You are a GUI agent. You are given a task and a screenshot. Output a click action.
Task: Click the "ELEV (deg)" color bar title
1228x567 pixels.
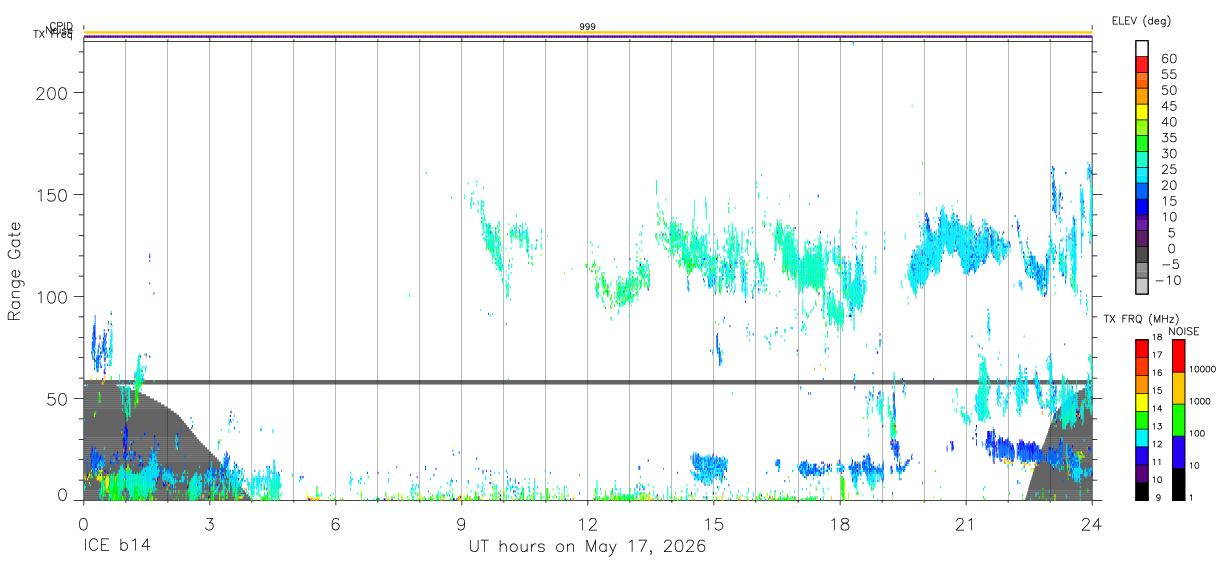pyautogui.click(x=1141, y=20)
